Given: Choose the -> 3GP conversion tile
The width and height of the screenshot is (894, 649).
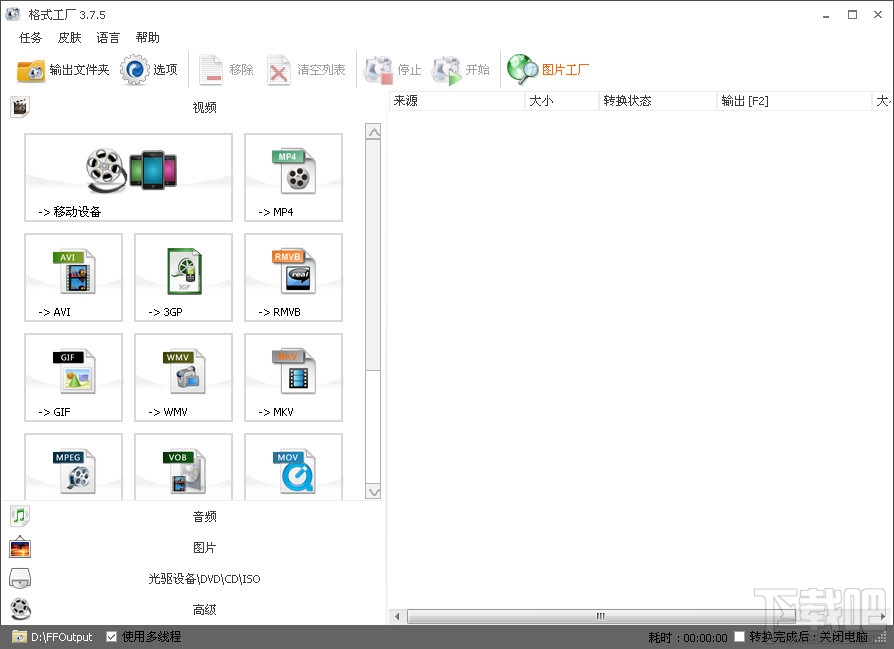Looking at the screenshot, I should (x=184, y=277).
